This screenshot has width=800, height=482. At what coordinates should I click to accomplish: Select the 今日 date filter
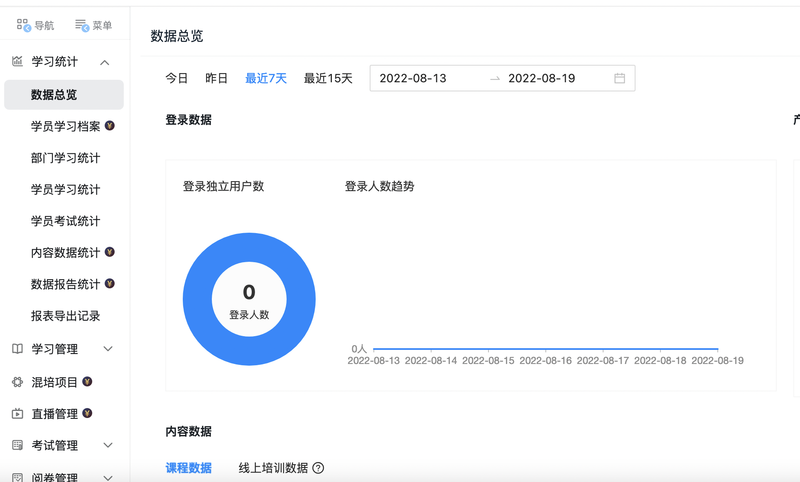177,79
